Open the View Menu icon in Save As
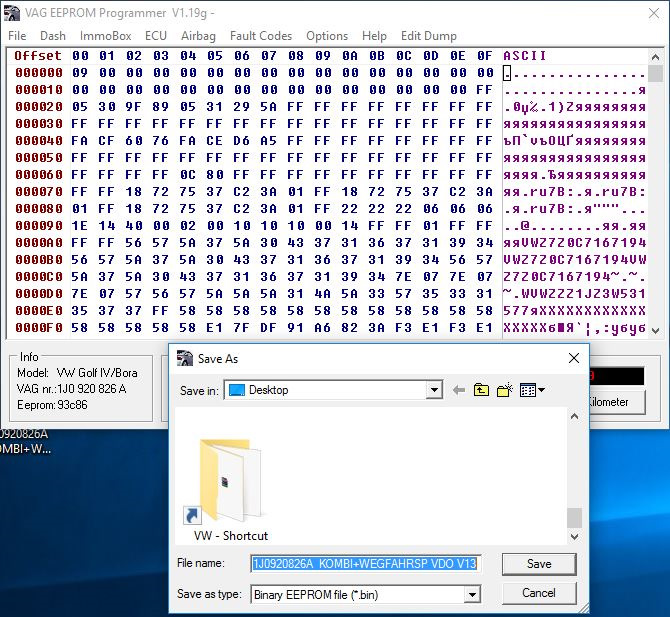670x617 pixels. click(x=532, y=390)
